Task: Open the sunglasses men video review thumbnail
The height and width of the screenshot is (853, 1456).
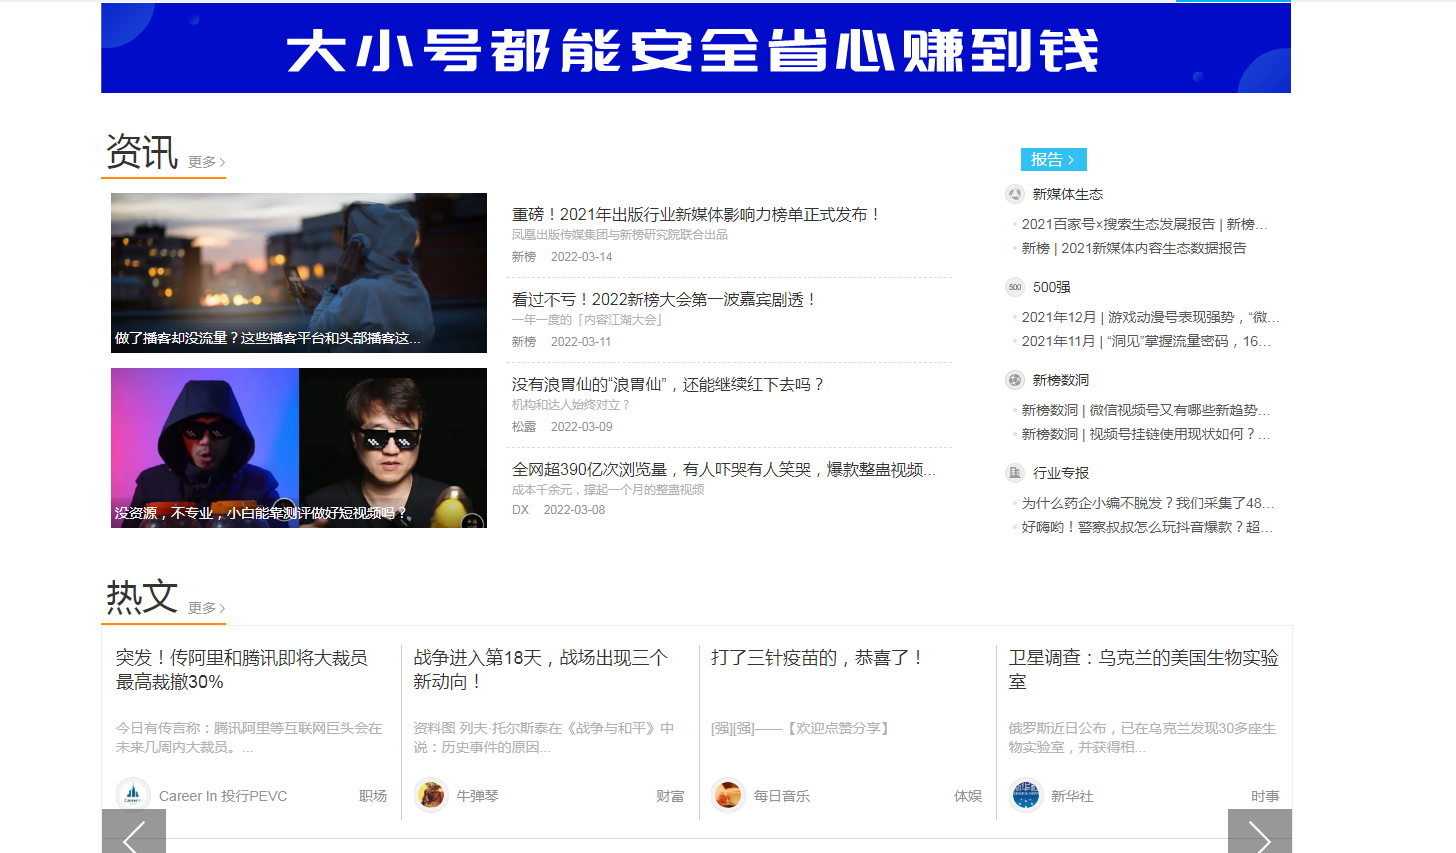Action: 299,447
